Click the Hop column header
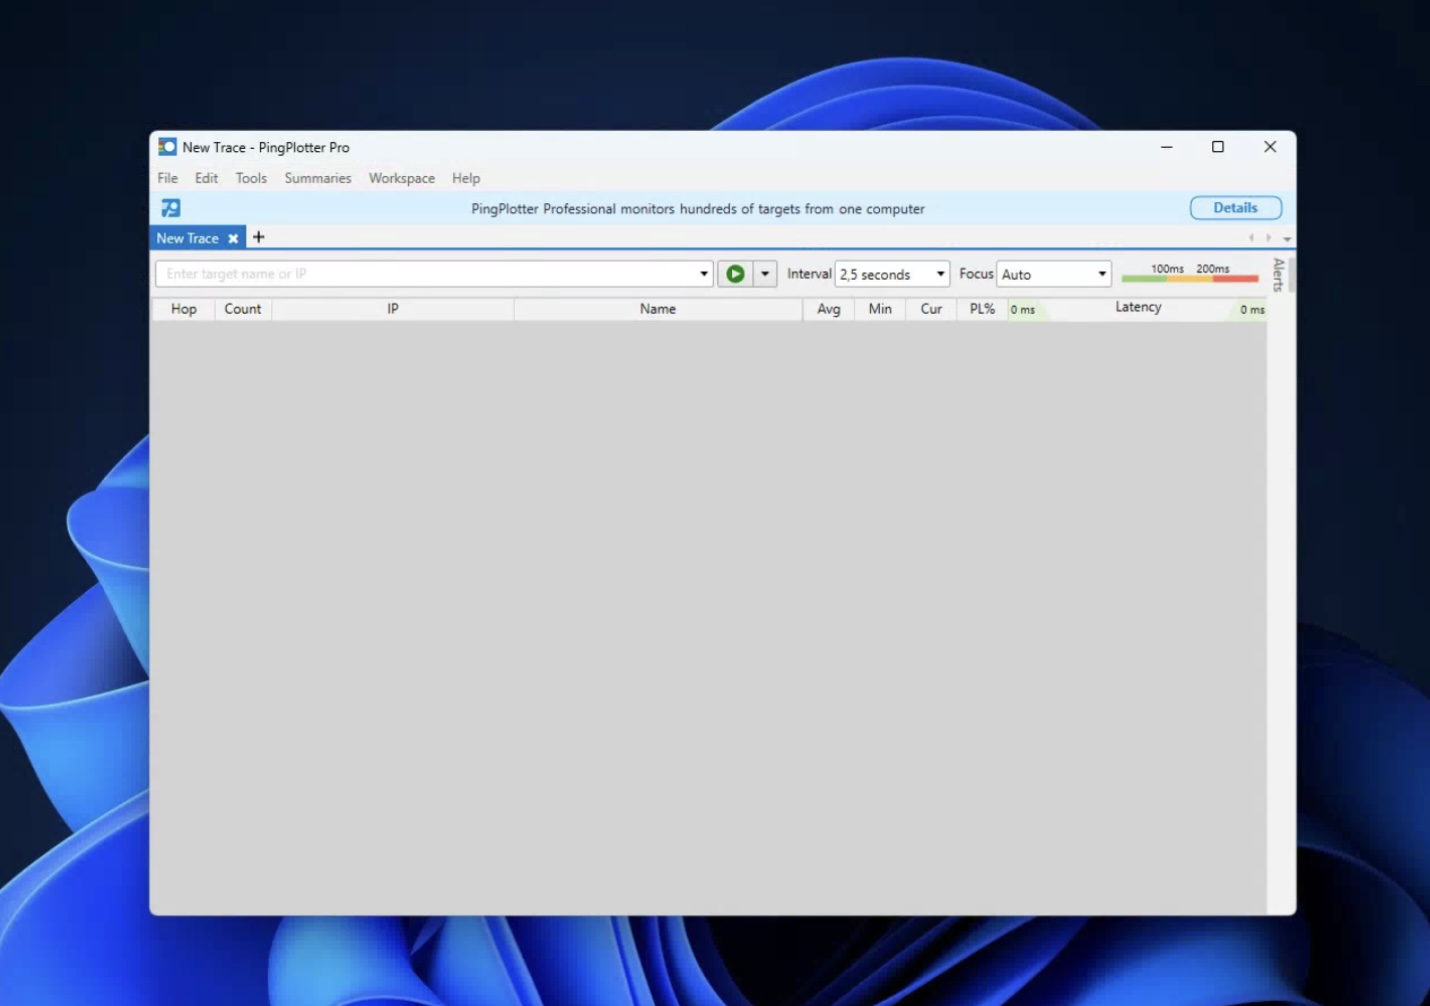This screenshot has height=1006, width=1430. pyautogui.click(x=184, y=309)
